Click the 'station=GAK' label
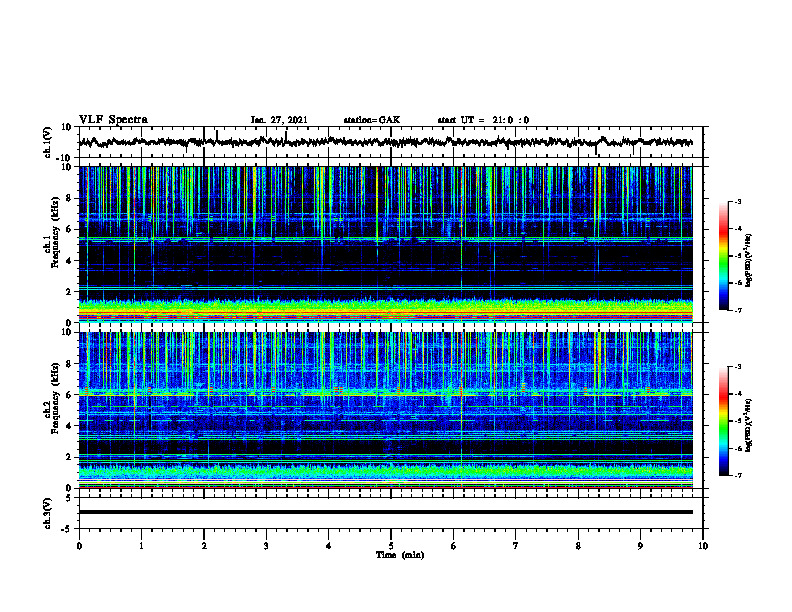792x612 pixels. (x=372, y=120)
